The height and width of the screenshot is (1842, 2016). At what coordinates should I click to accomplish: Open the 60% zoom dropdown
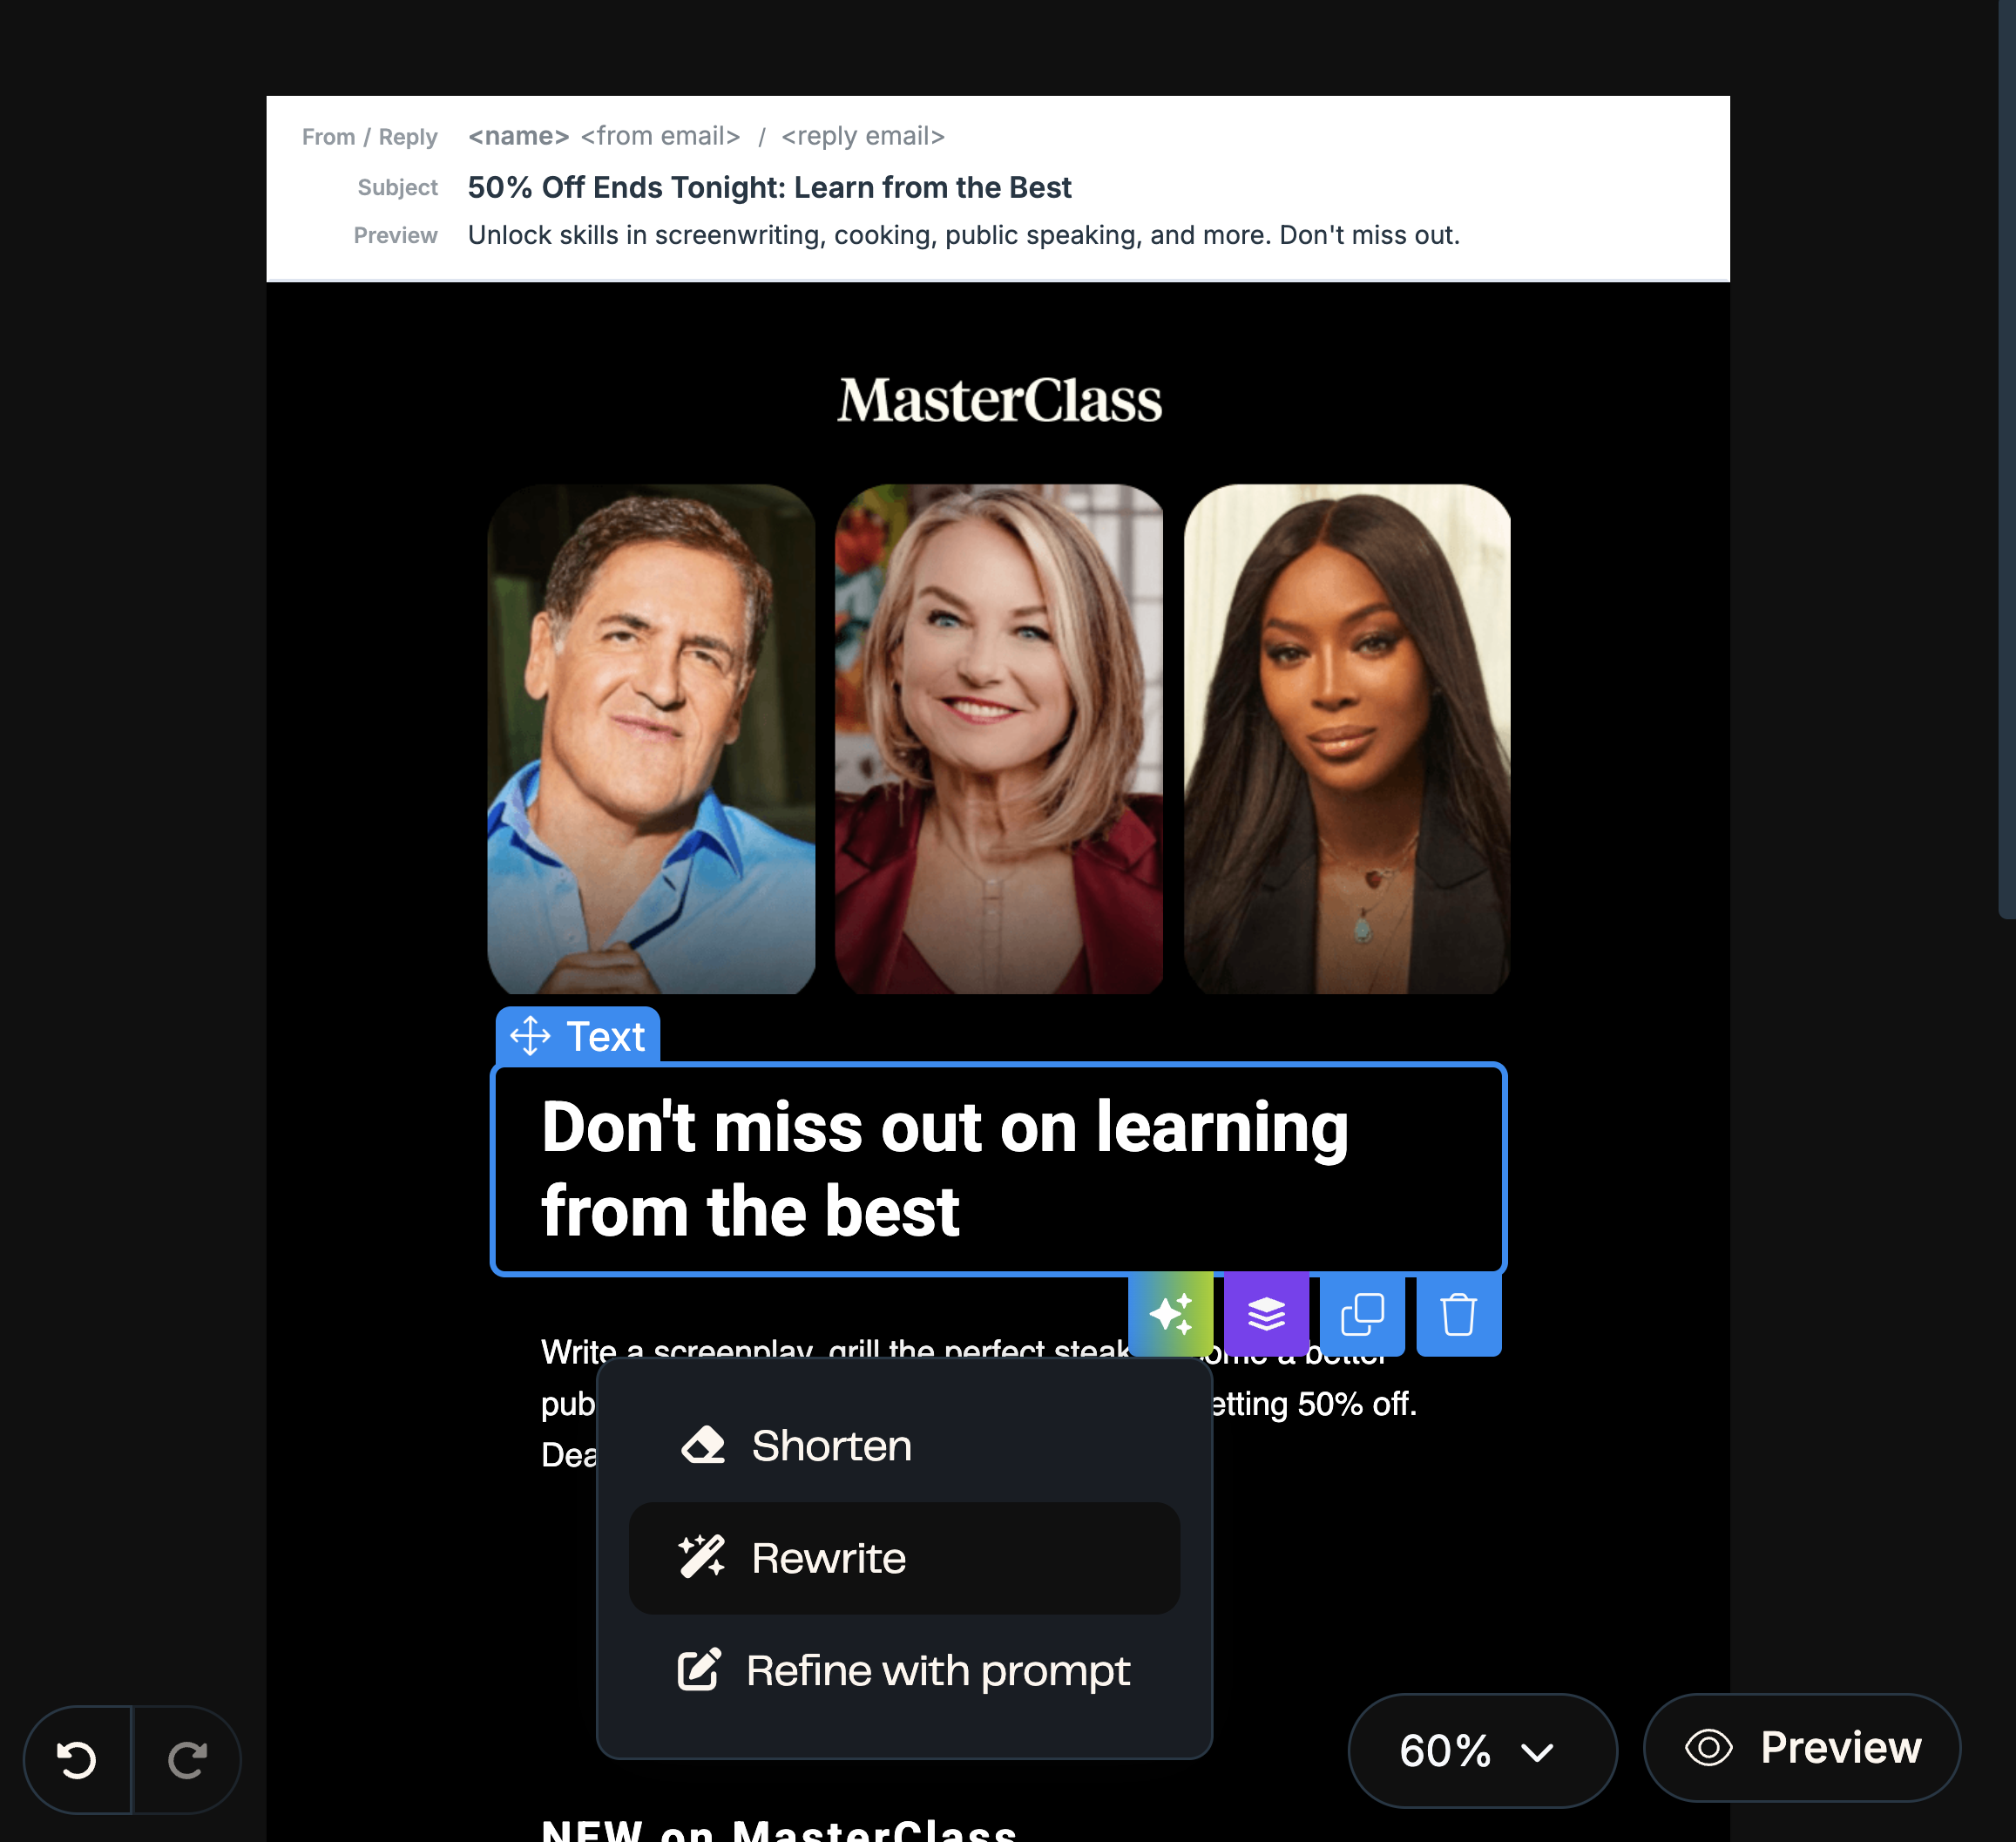[x=1482, y=1750]
